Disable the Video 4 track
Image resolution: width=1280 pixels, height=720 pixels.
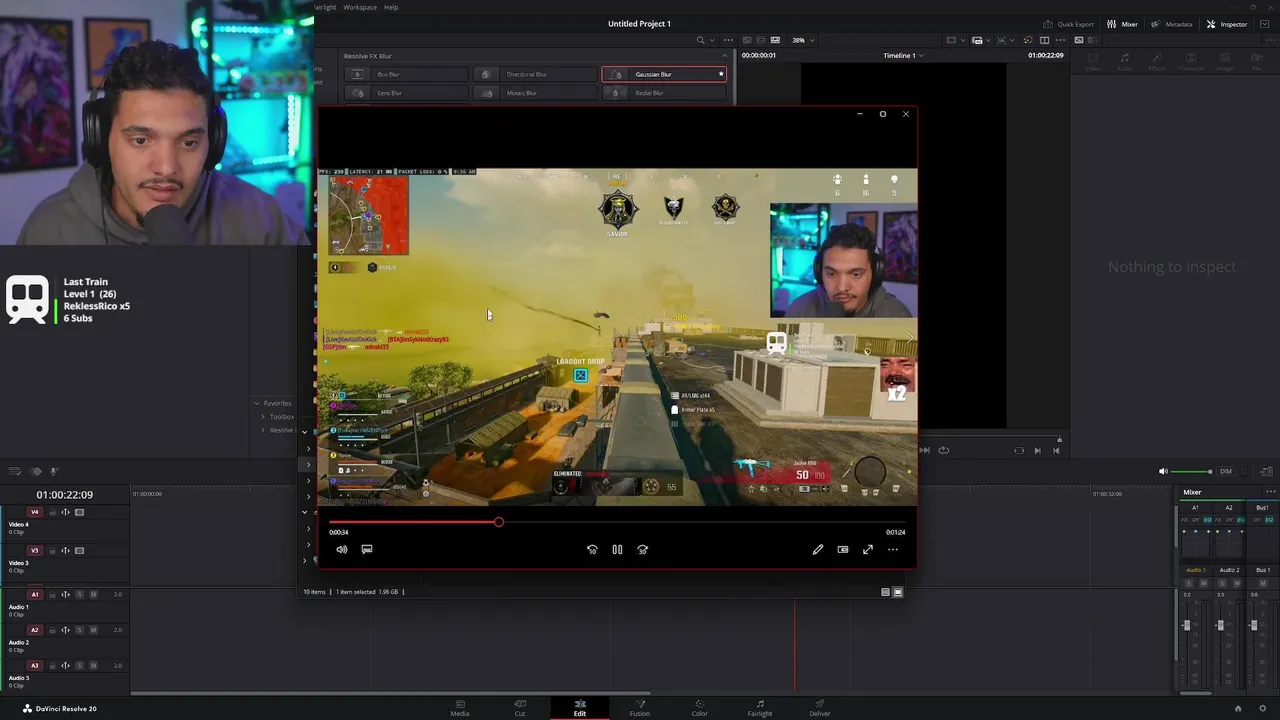tap(80, 512)
